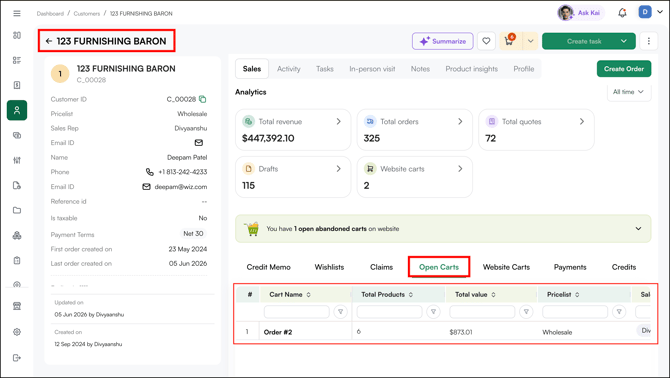Click the notification bell icon
This screenshot has width=670, height=378.
point(622,13)
